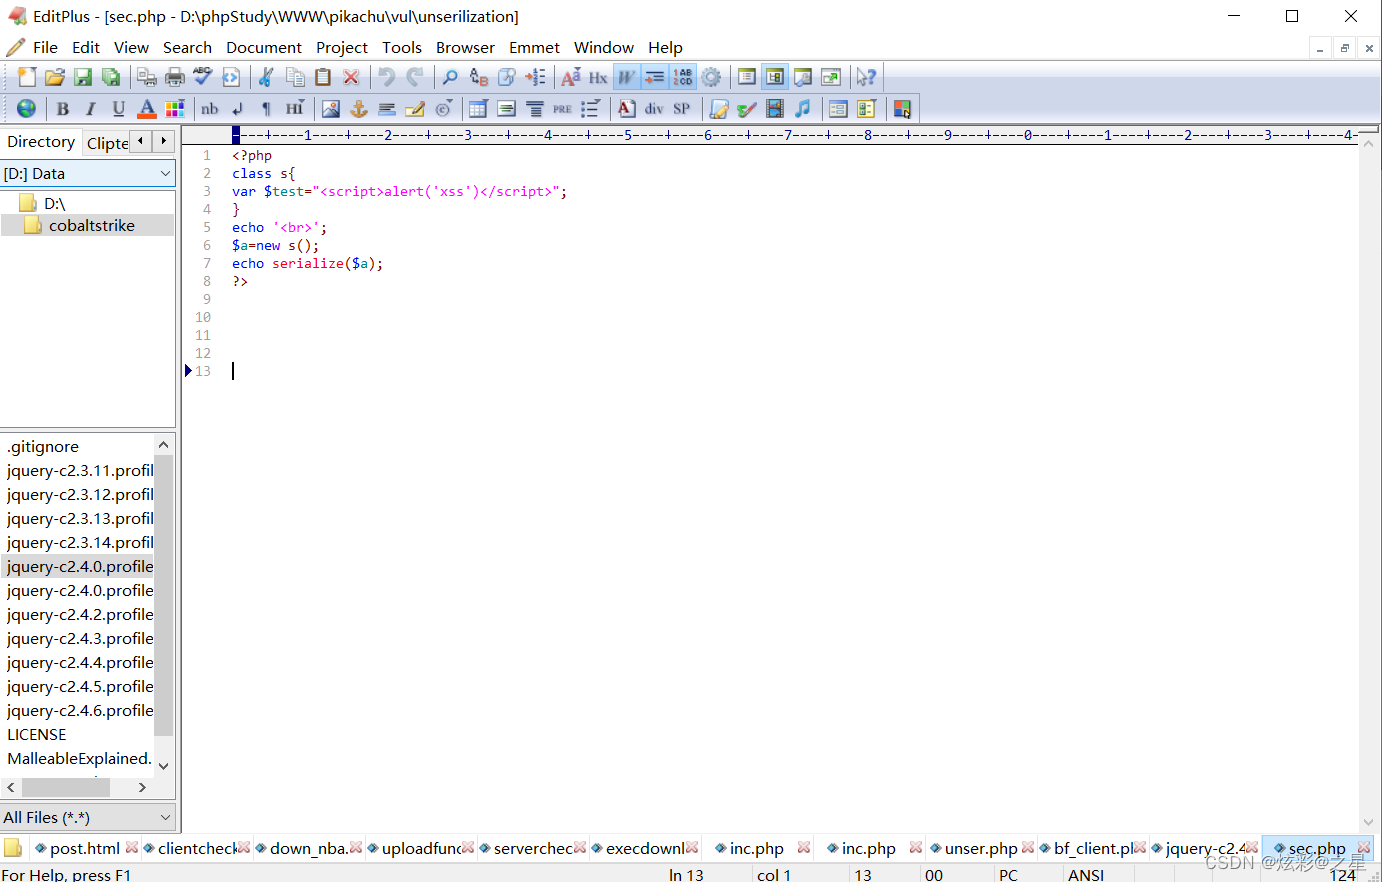Copy the selected text
This screenshot has height=882, width=1382.
[x=295, y=77]
